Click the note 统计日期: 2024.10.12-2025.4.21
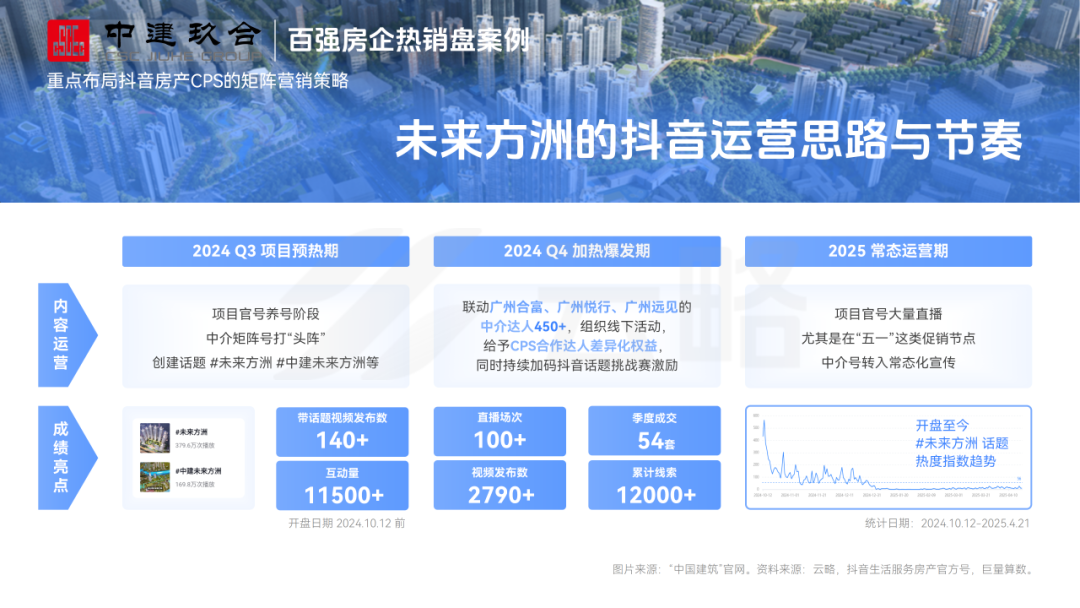Screen dimensions: 1080x608 (947, 523)
